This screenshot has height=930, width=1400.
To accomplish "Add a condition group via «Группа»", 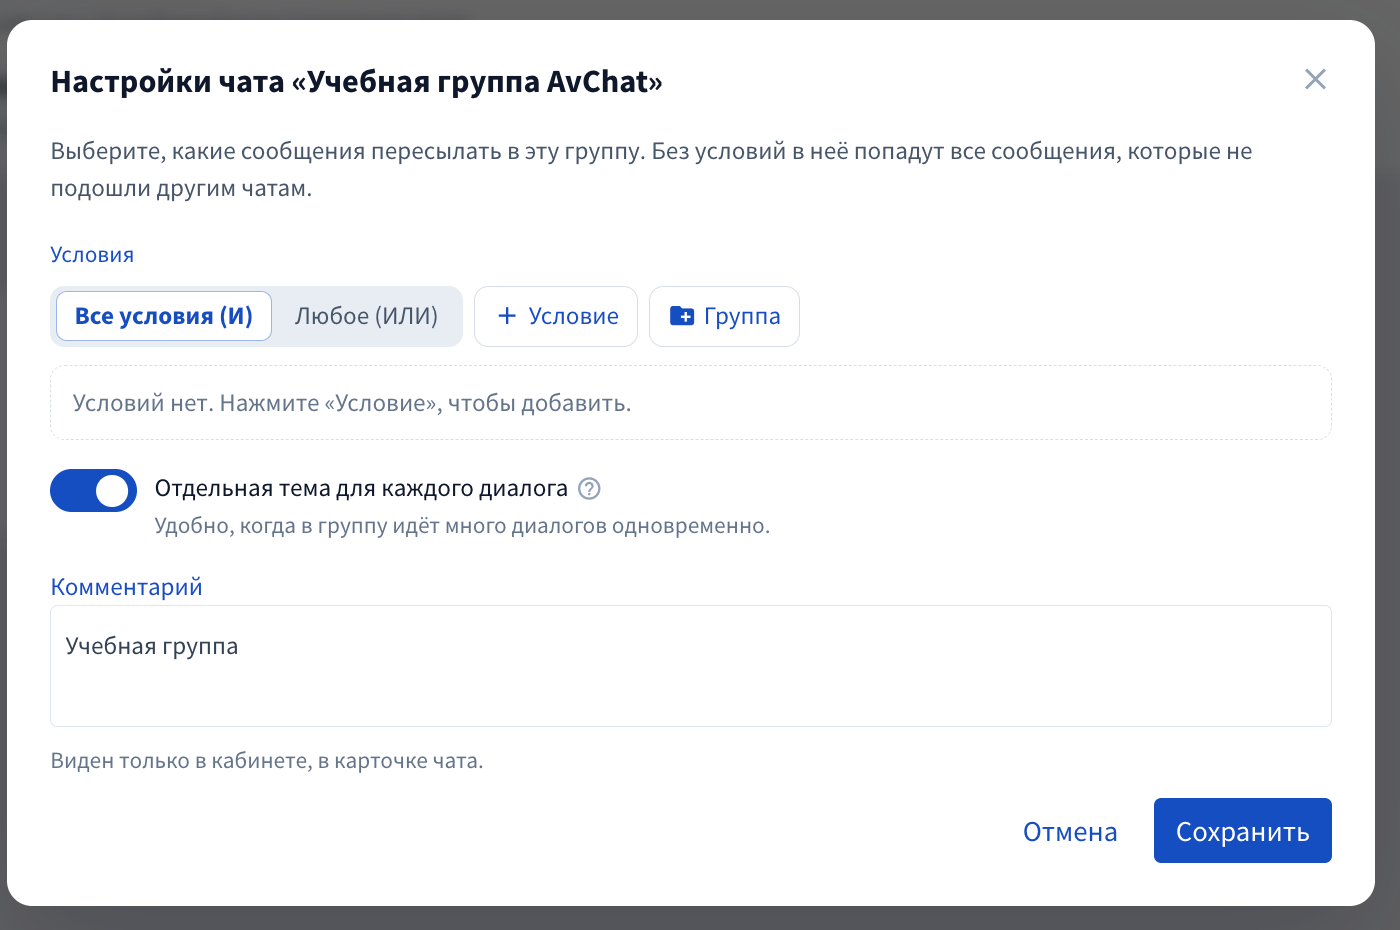I will (724, 316).
